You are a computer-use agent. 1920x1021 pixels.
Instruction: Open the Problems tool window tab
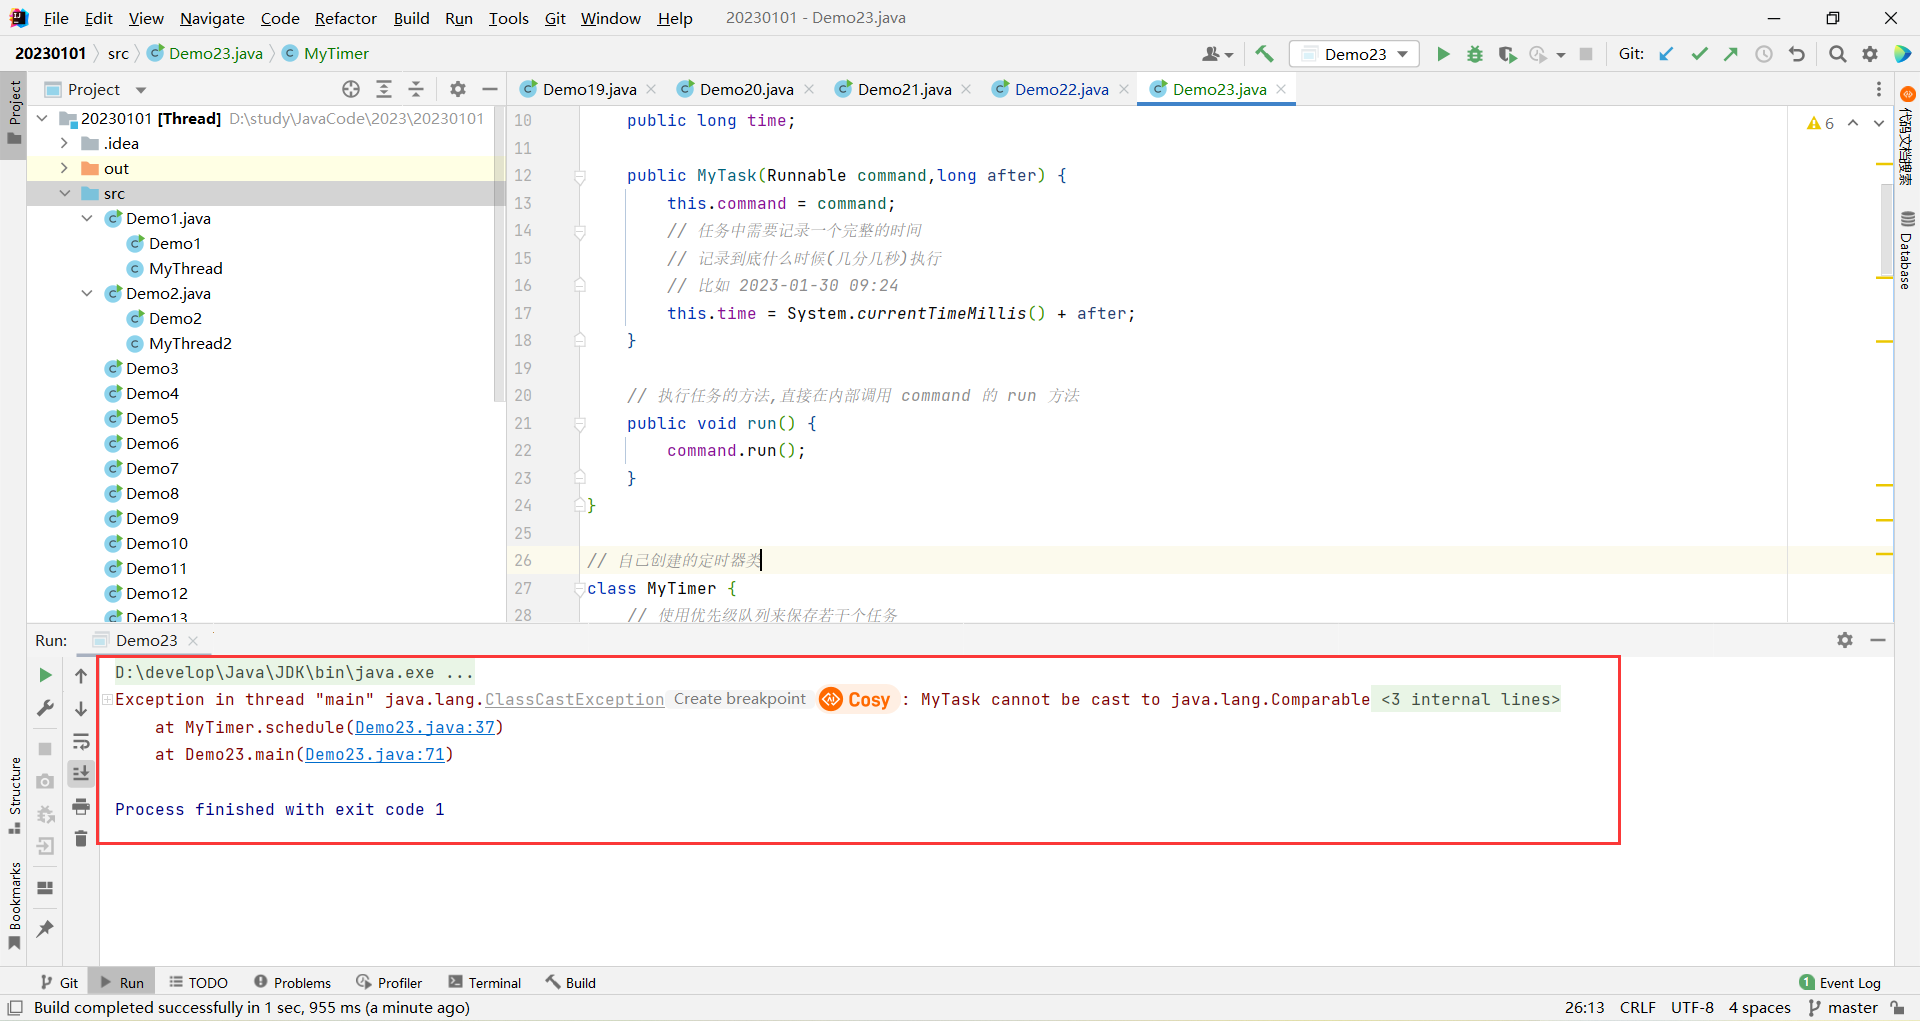tap(292, 983)
